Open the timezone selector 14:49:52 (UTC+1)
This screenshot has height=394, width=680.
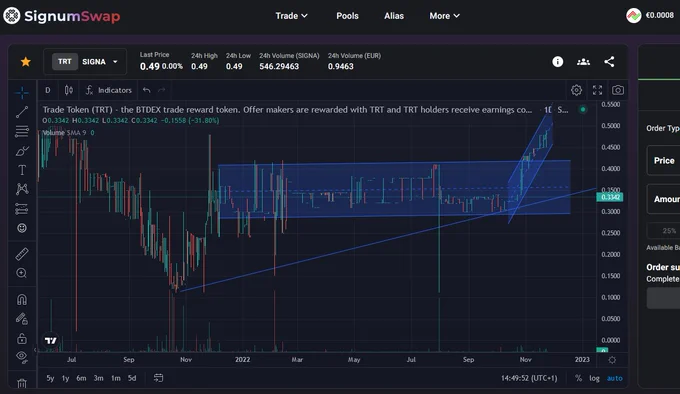(x=529, y=378)
